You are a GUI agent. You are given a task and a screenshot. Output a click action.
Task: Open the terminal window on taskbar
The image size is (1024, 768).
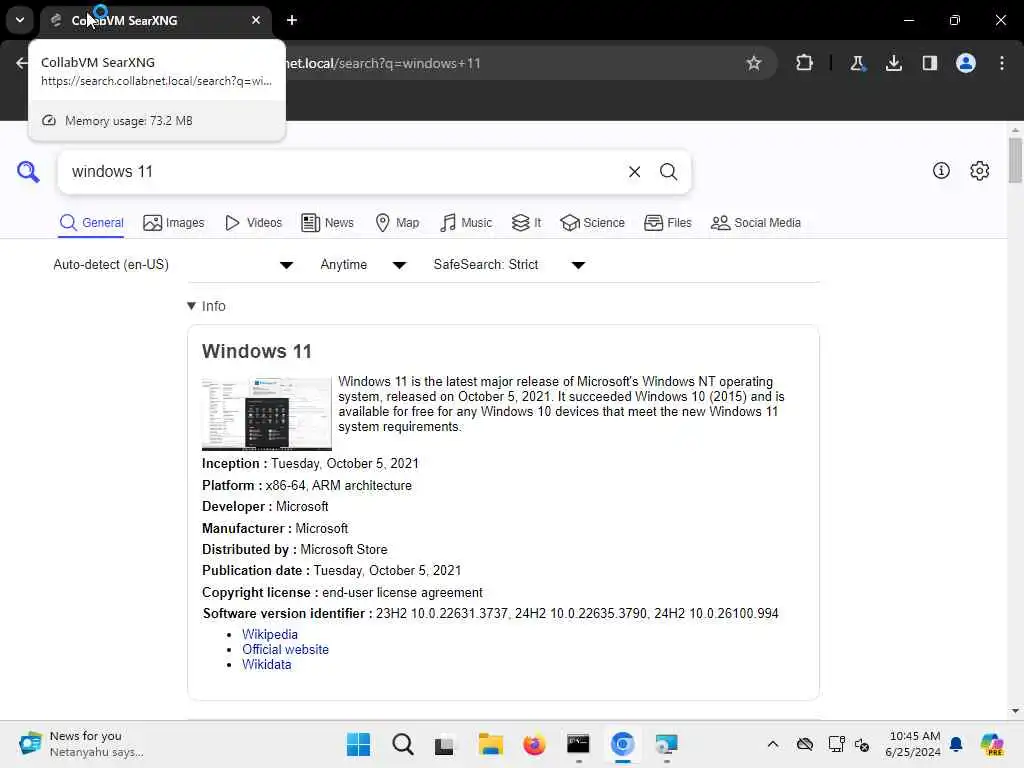578,744
